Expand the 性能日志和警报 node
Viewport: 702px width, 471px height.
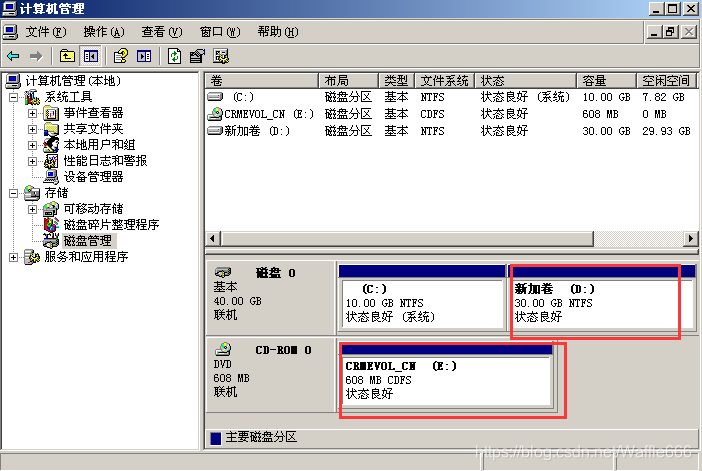(32, 161)
